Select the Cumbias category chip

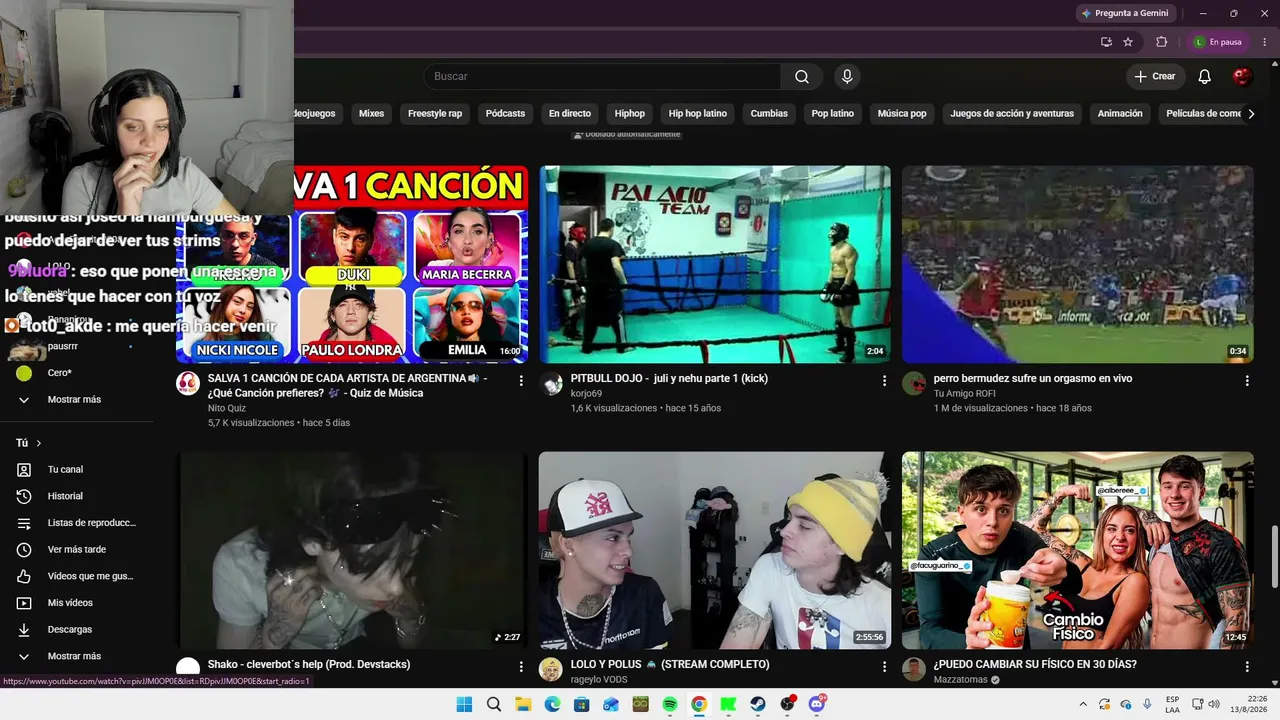tap(769, 114)
